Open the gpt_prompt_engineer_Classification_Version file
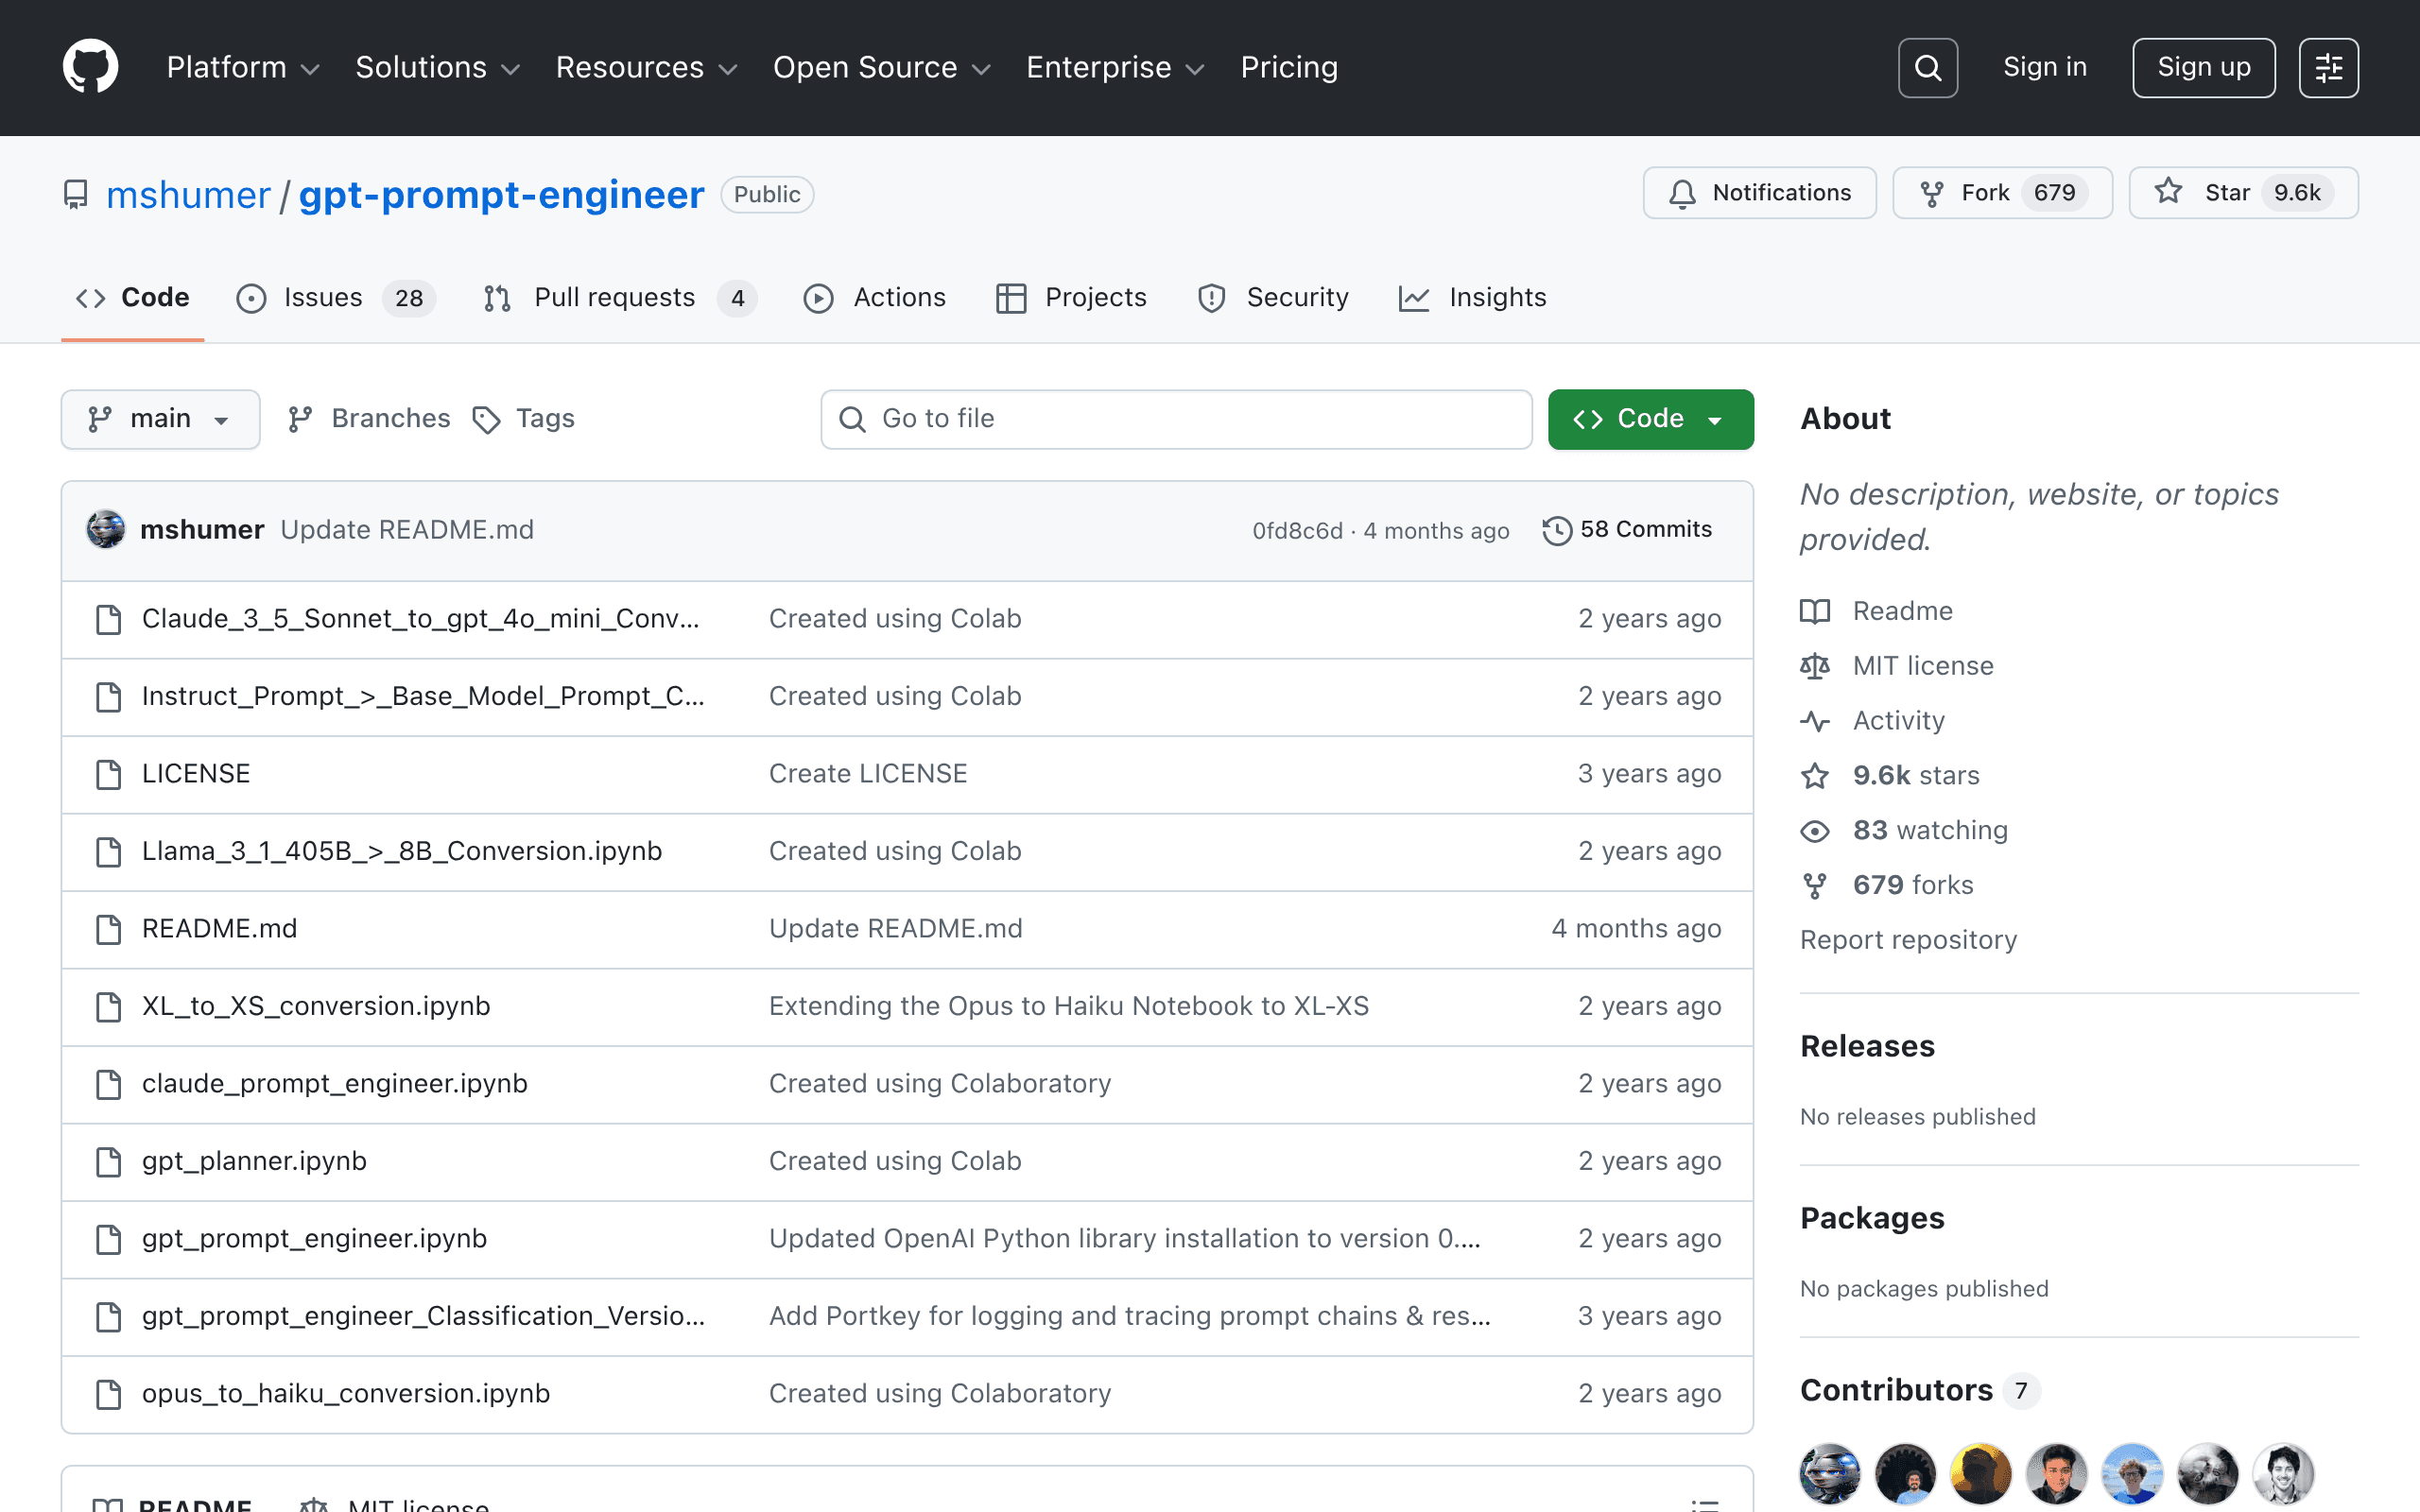The width and height of the screenshot is (2420, 1512). pos(423,1316)
